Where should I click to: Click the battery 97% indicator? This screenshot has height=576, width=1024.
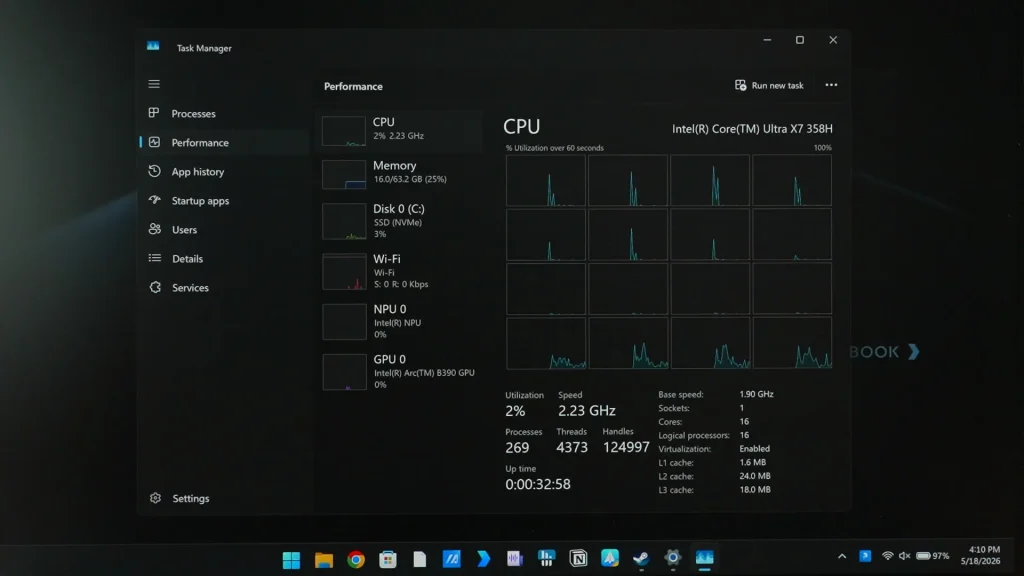tap(933, 556)
